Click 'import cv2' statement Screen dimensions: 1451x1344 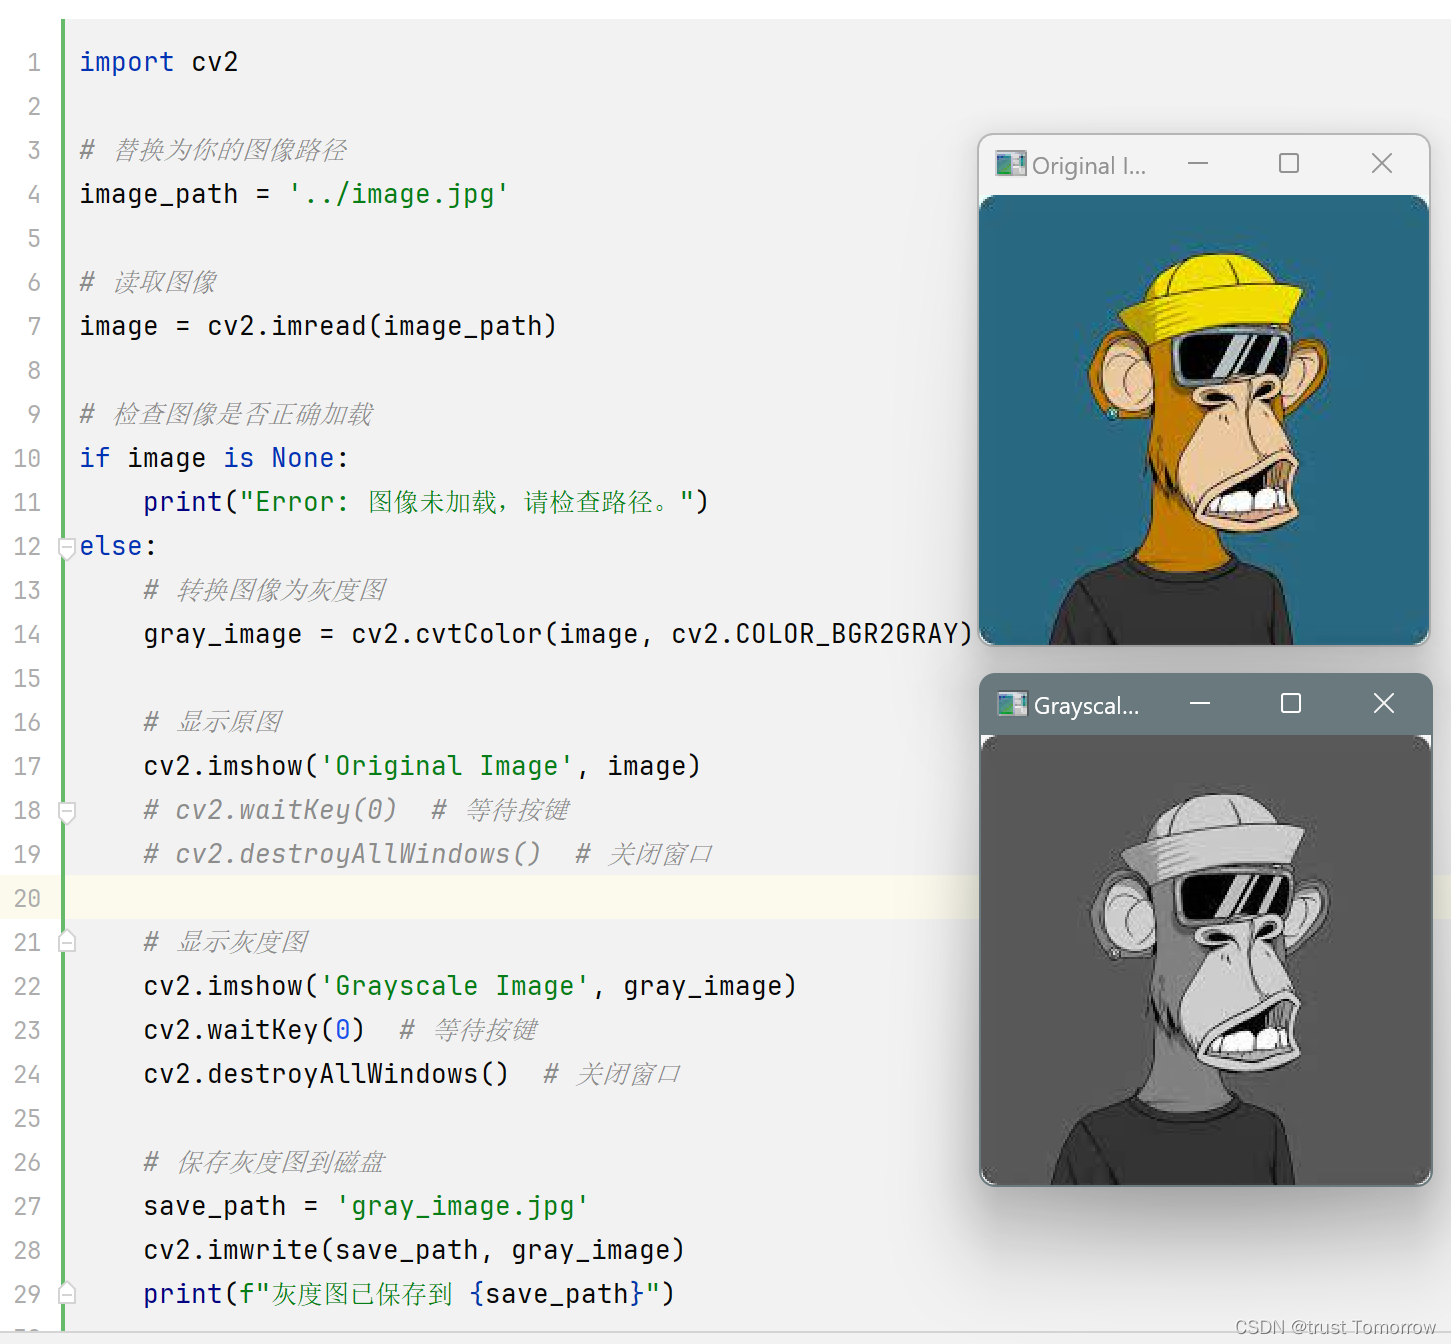click(159, 62)
